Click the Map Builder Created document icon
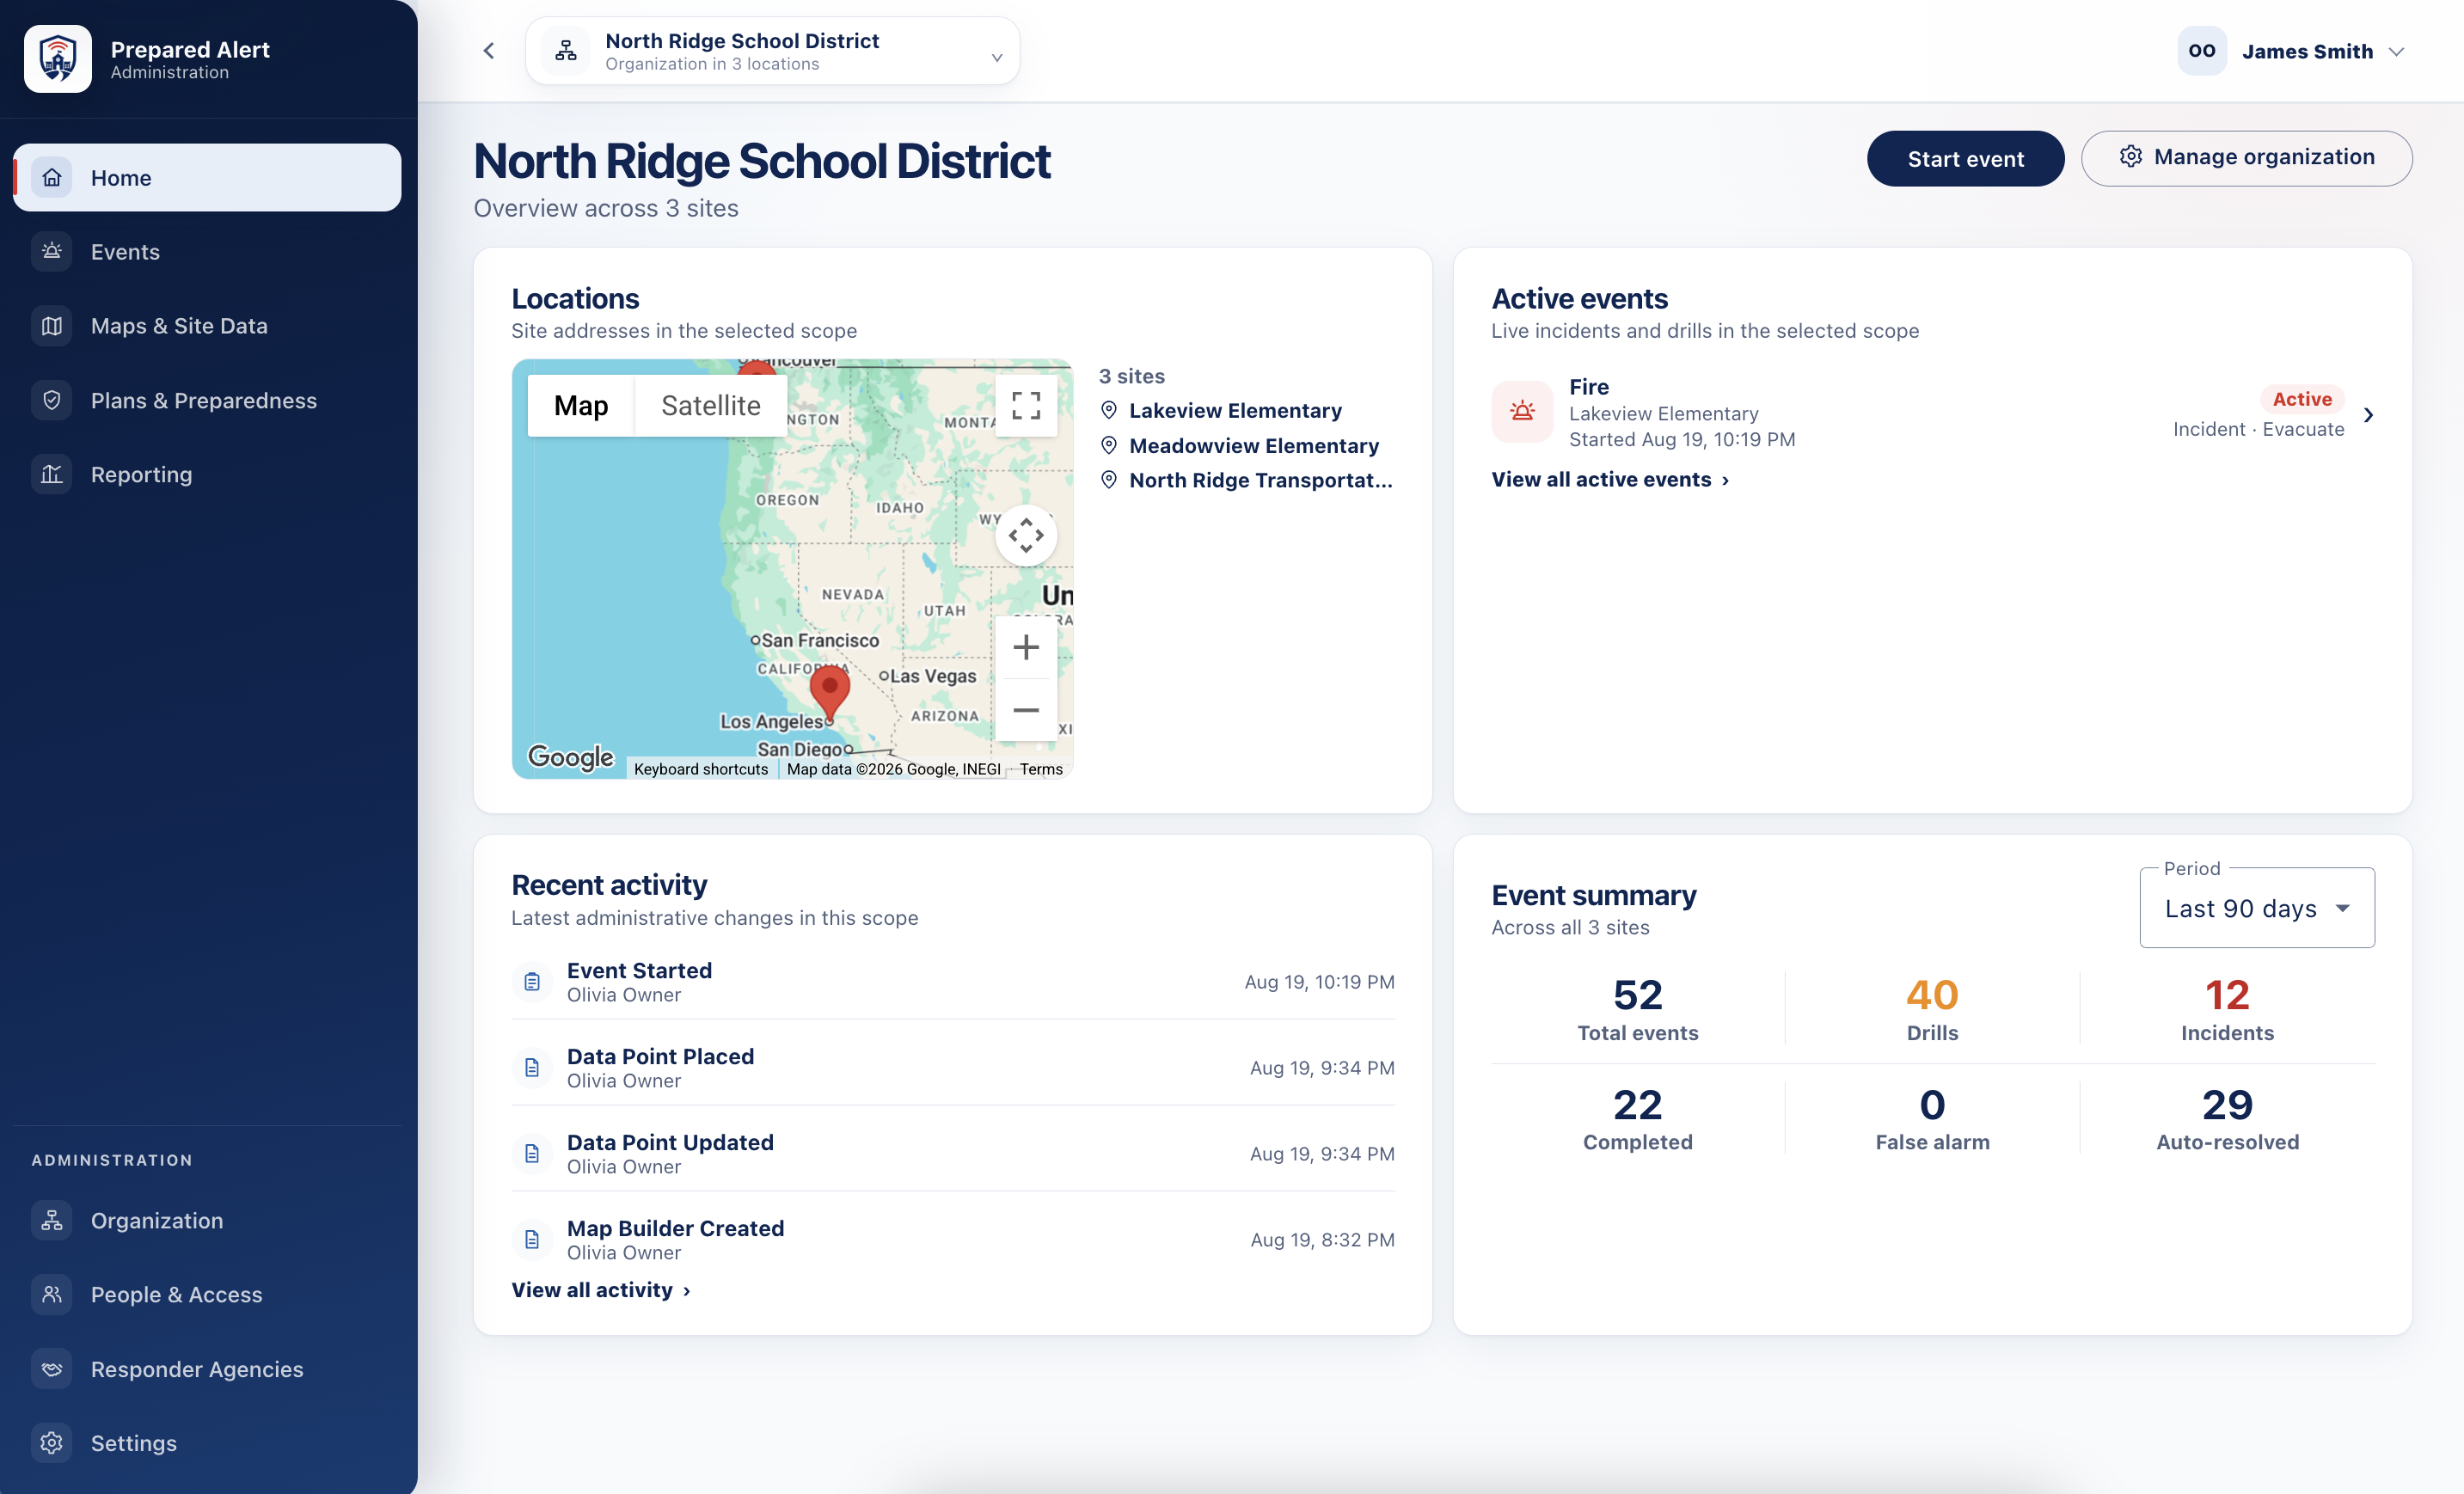This screenshot has width=2464, height=1494. [532, 1239]
